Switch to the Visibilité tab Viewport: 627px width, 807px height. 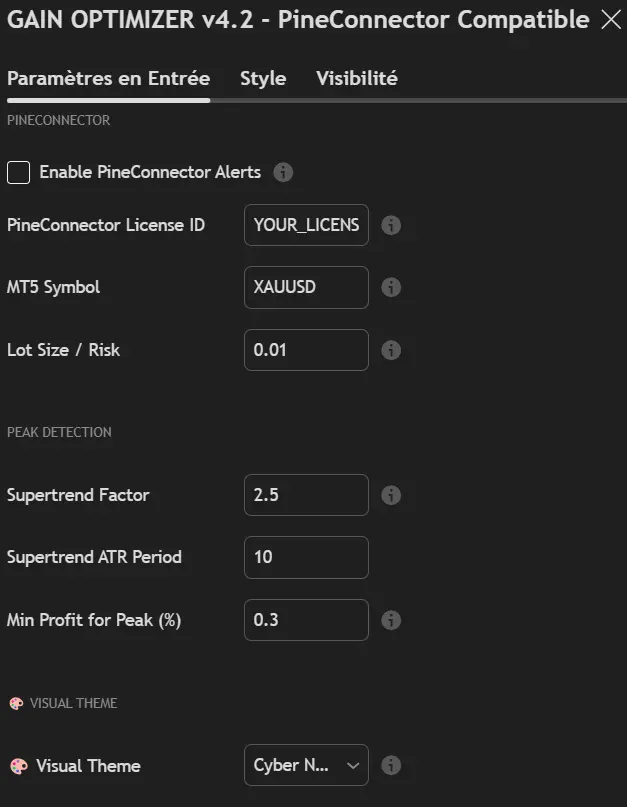point(357,78)
